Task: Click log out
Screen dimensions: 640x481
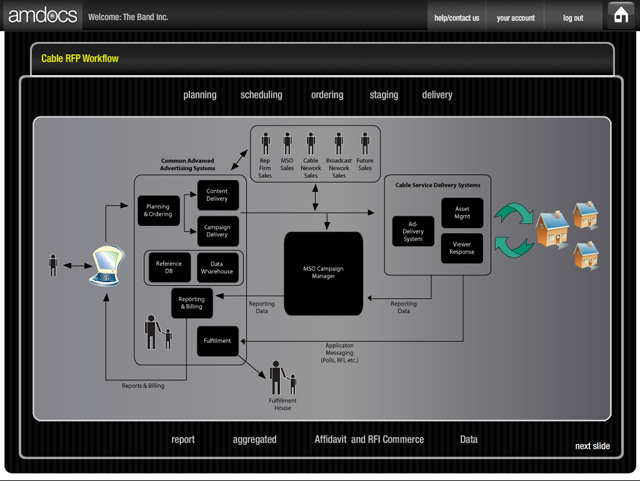Action: pyautogui.click(x=573, y=18)
